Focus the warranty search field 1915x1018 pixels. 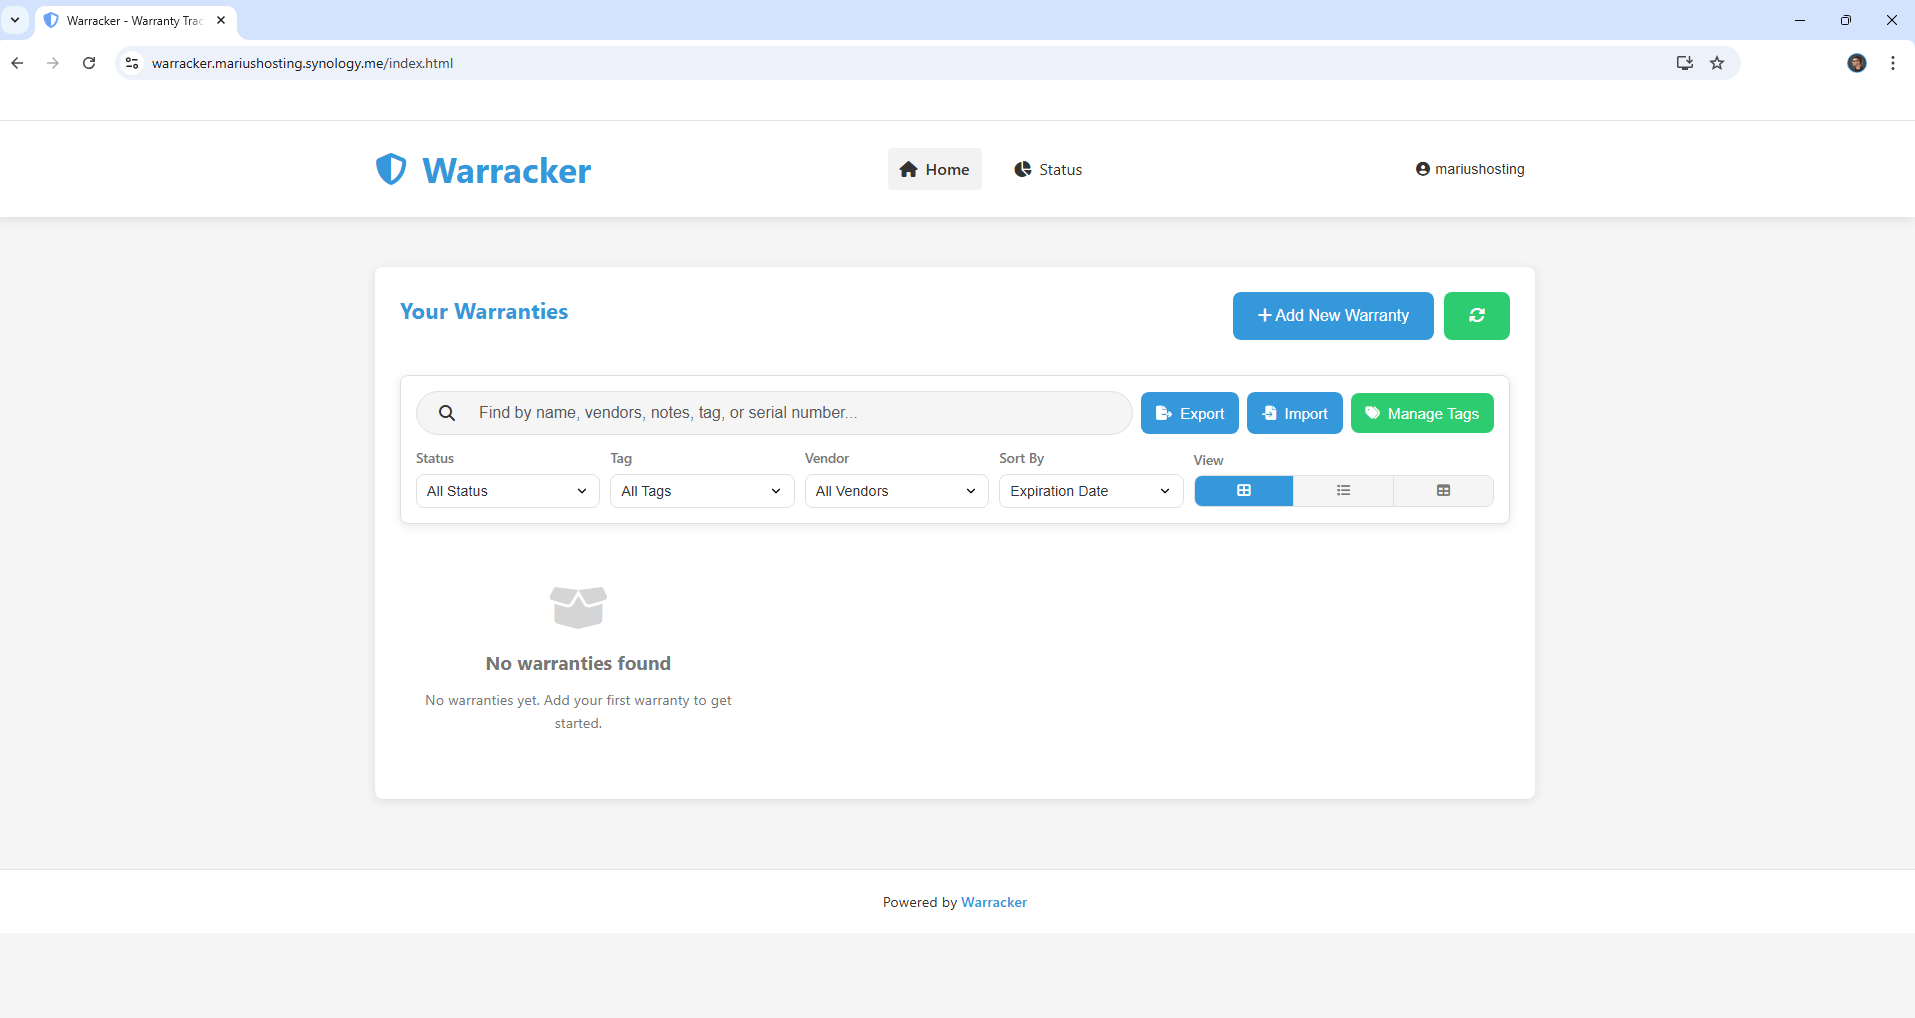click(x=774, y=413)
